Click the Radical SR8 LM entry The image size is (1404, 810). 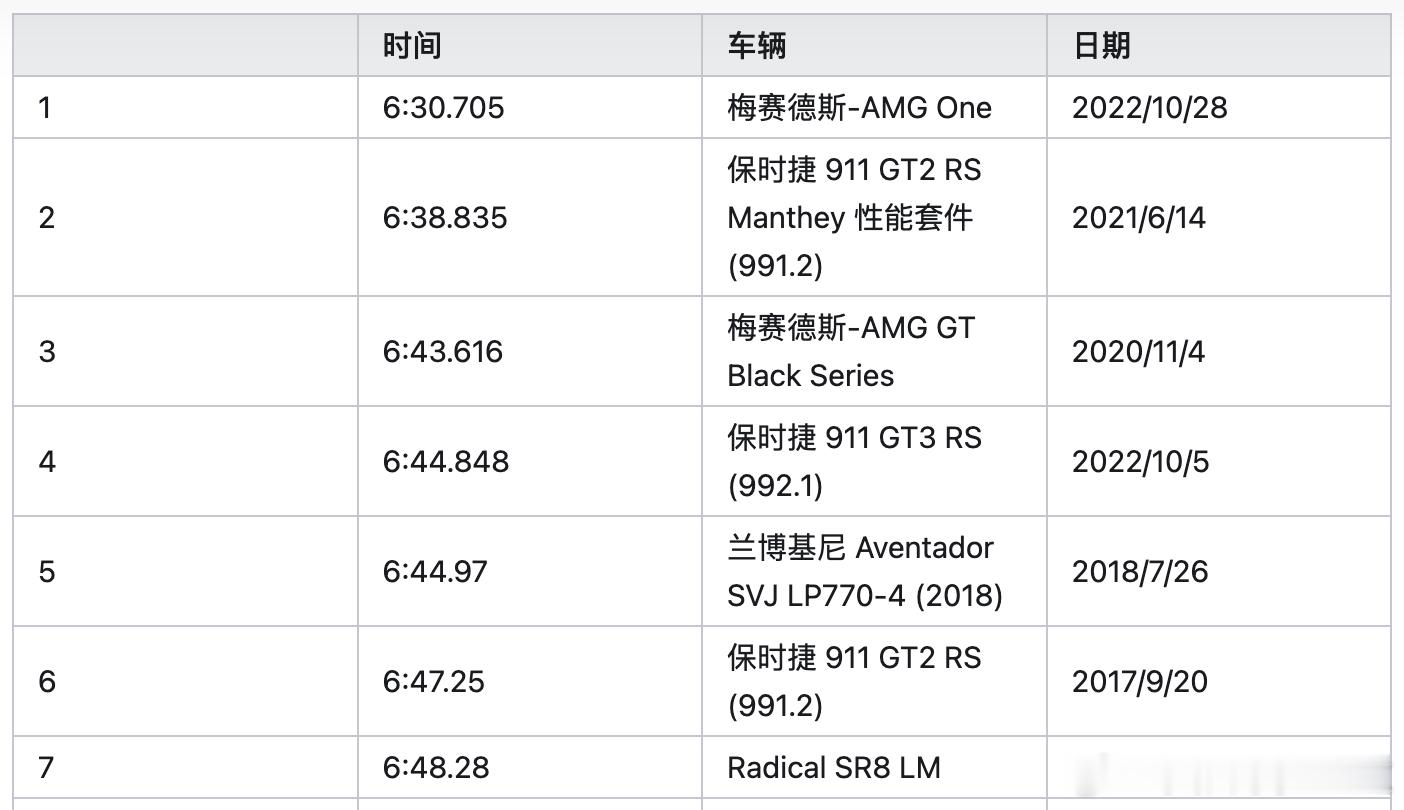[834, 768]
